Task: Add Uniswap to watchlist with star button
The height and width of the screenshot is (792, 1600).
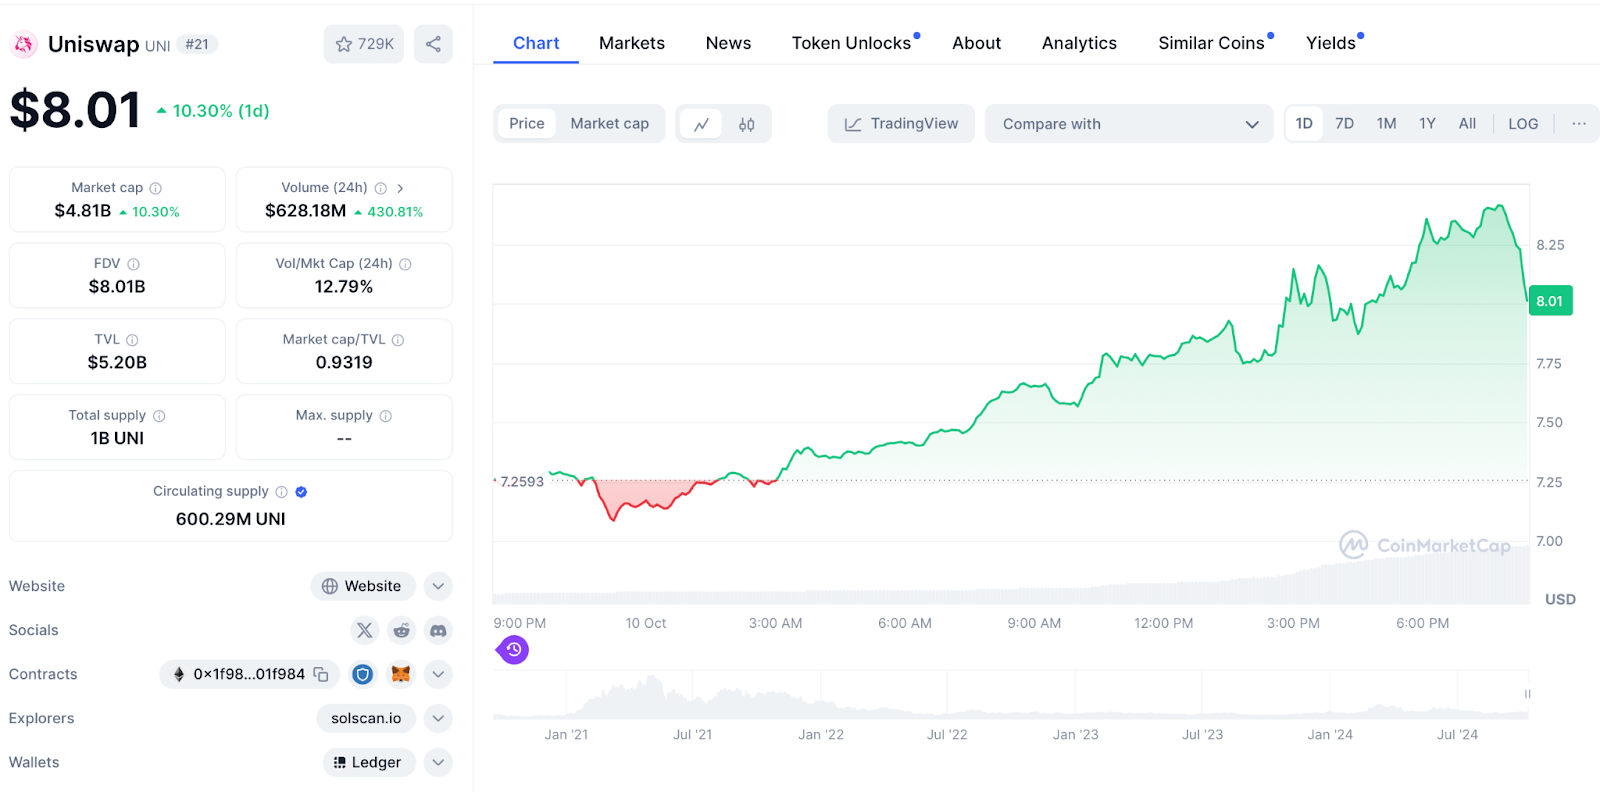Action: tap(364, 44)
